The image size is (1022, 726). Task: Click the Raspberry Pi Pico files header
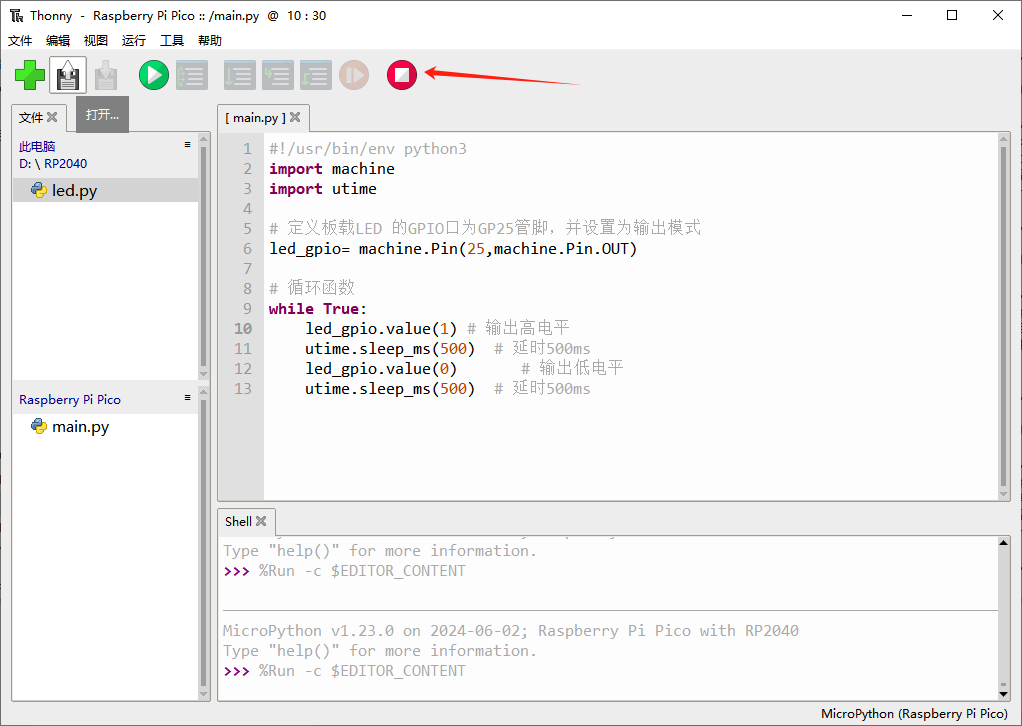pyautogui.click(x=70, y=399)
